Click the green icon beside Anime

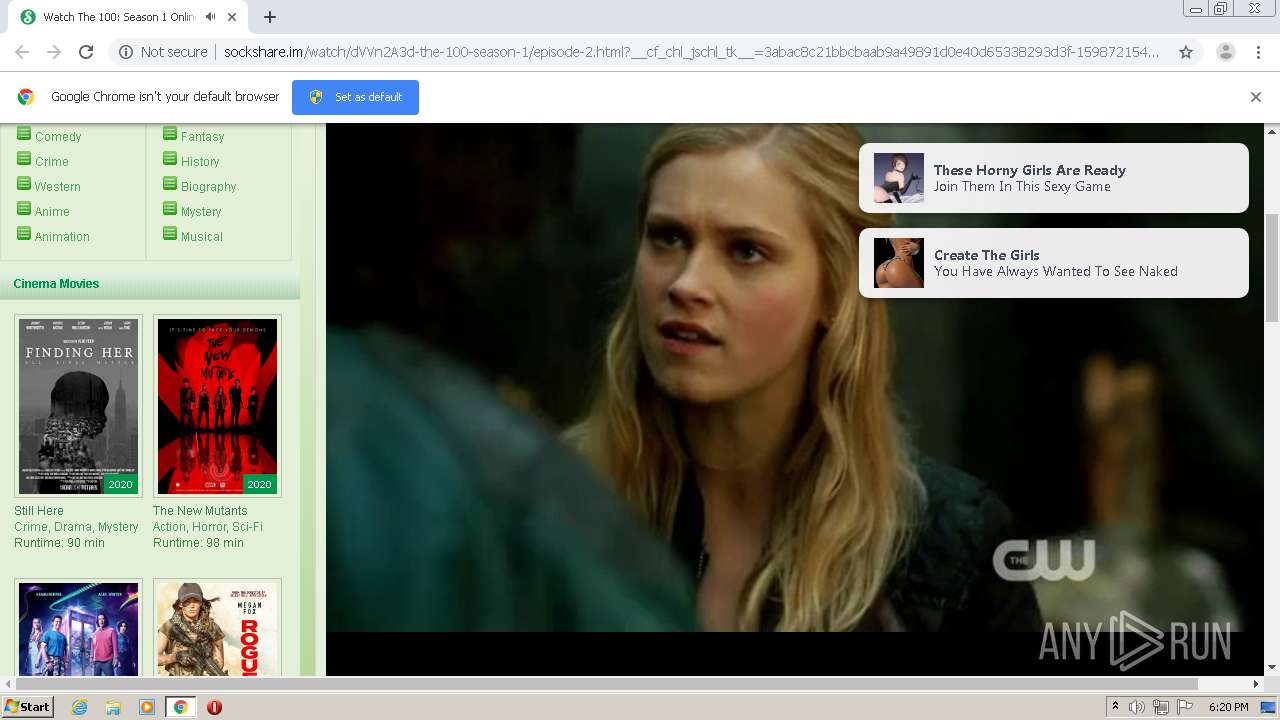point(24,208)
